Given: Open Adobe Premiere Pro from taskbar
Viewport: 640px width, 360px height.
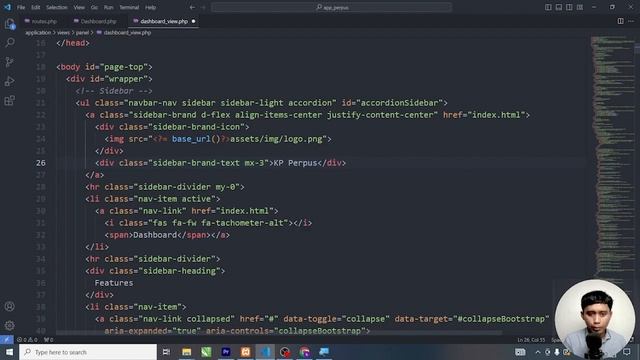Looking at the screenshot, I should pyautogui.click(x=226, y=352).
